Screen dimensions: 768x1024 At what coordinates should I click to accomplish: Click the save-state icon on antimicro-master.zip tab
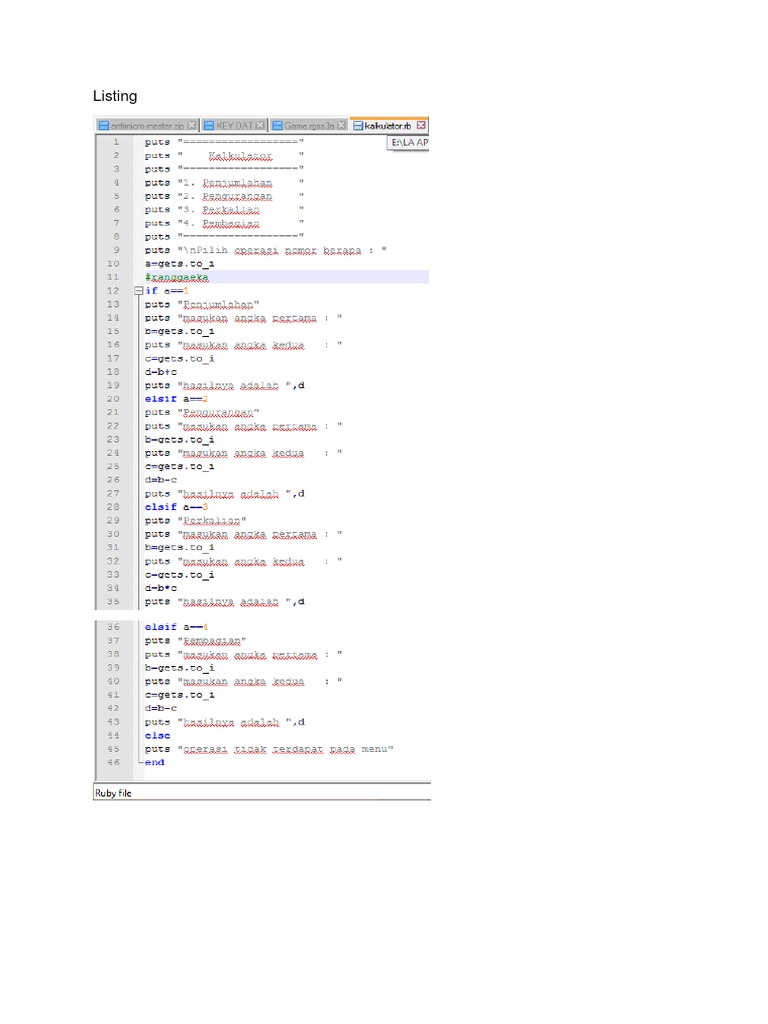103,125
